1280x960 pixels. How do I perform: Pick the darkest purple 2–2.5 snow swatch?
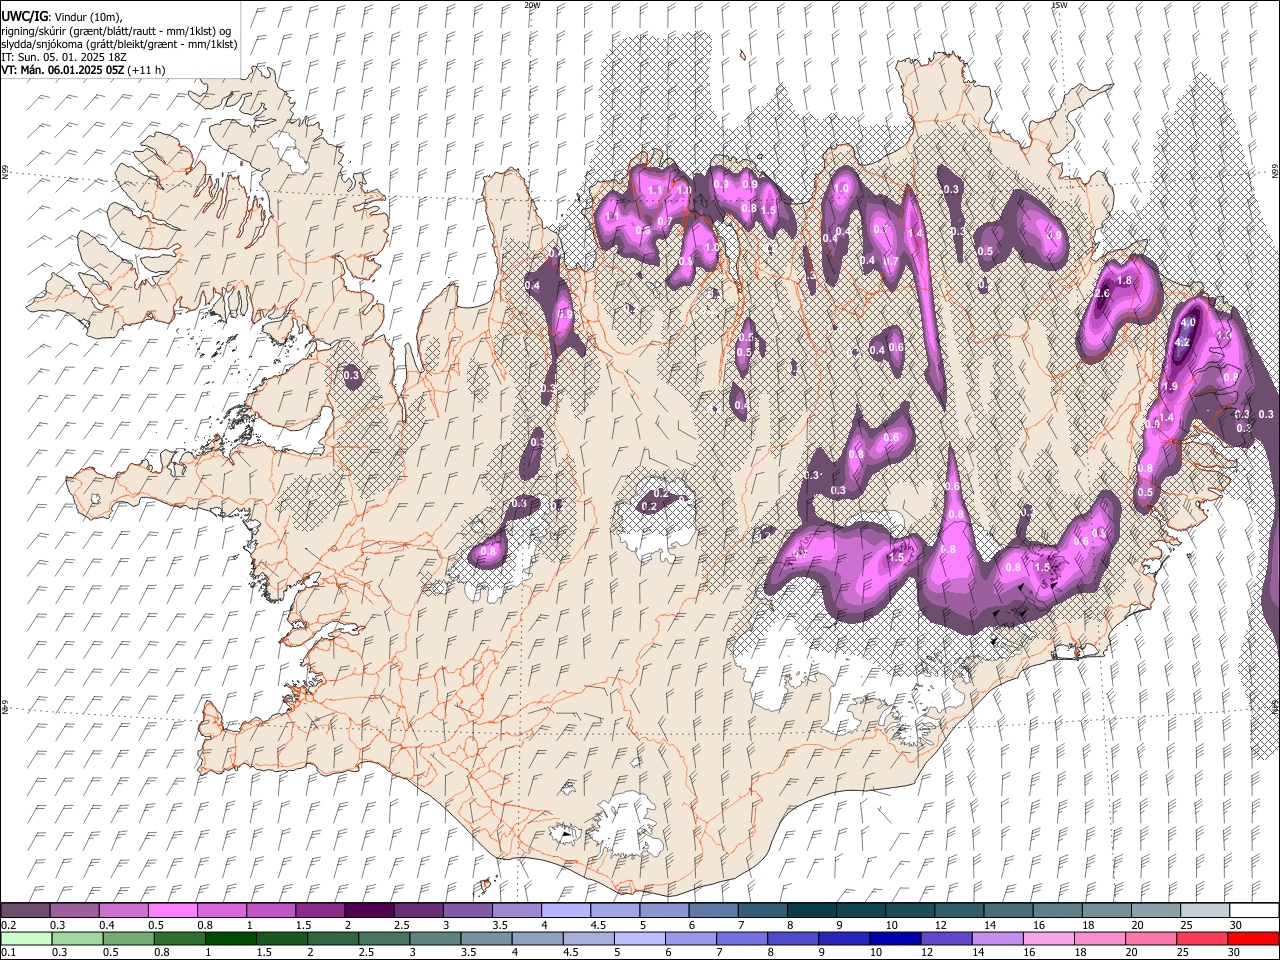[x=368, y=910]
